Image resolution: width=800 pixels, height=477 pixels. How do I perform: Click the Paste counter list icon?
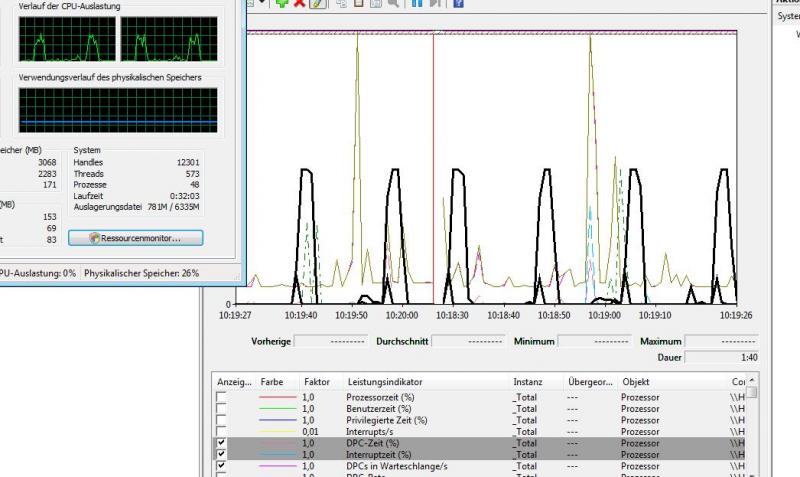(x=359, y=3)
